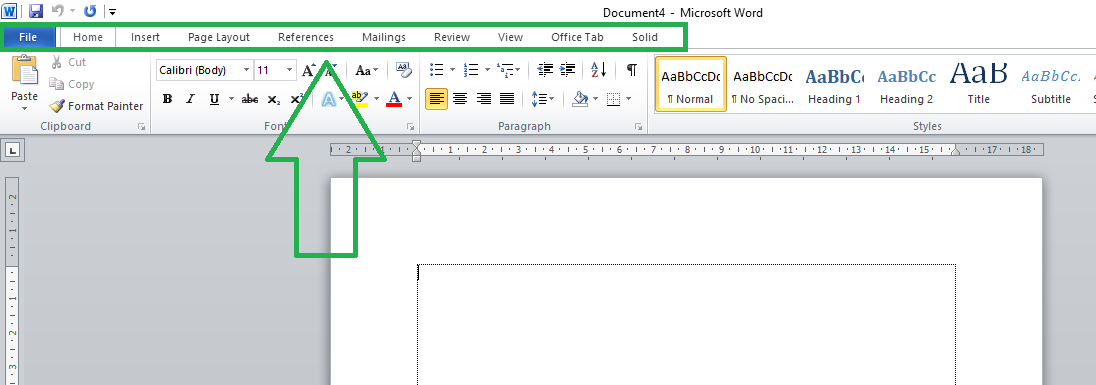The image size is (1096, 385).
Task: Apply the Heading 1 style
Action: coord(835,84)
